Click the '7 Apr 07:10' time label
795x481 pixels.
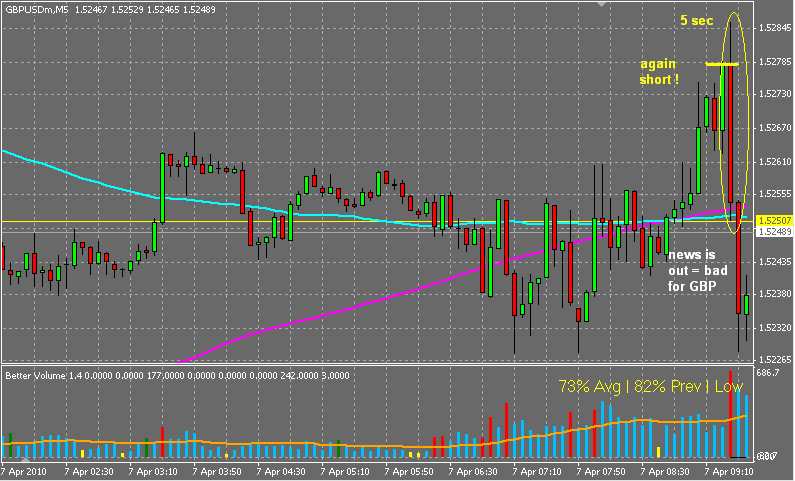536,472
